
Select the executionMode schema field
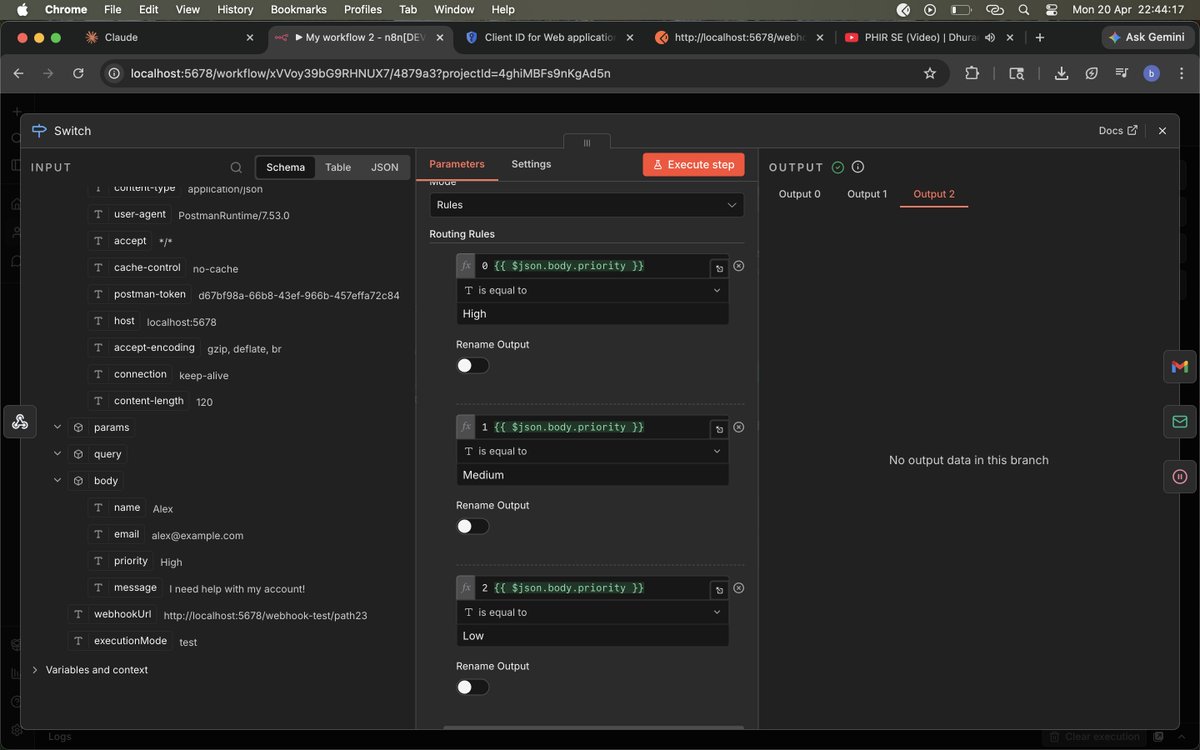pyautogui.click(x=120, y=641)
